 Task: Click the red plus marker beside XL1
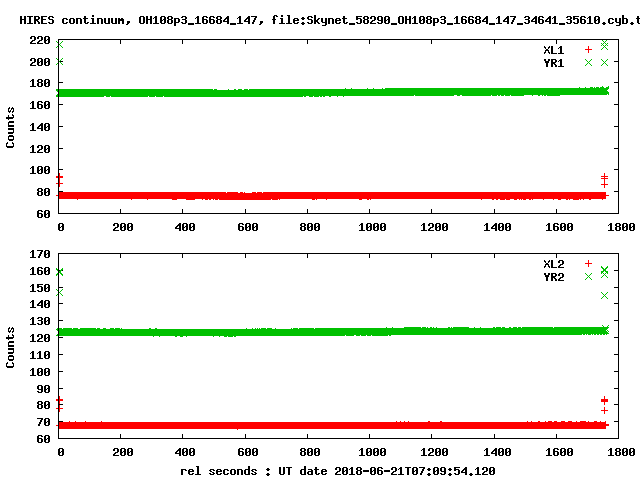[588, 50]
